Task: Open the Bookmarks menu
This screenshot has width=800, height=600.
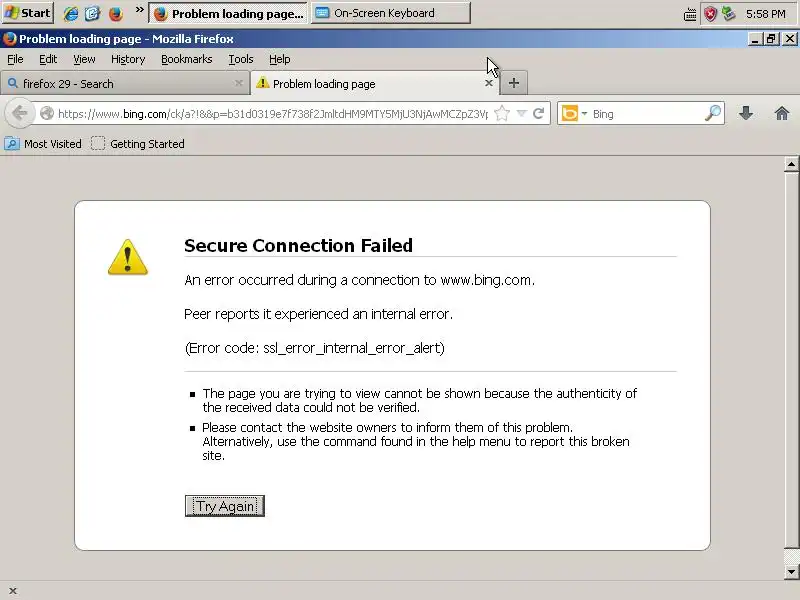Action: click(x=186, y=59)
